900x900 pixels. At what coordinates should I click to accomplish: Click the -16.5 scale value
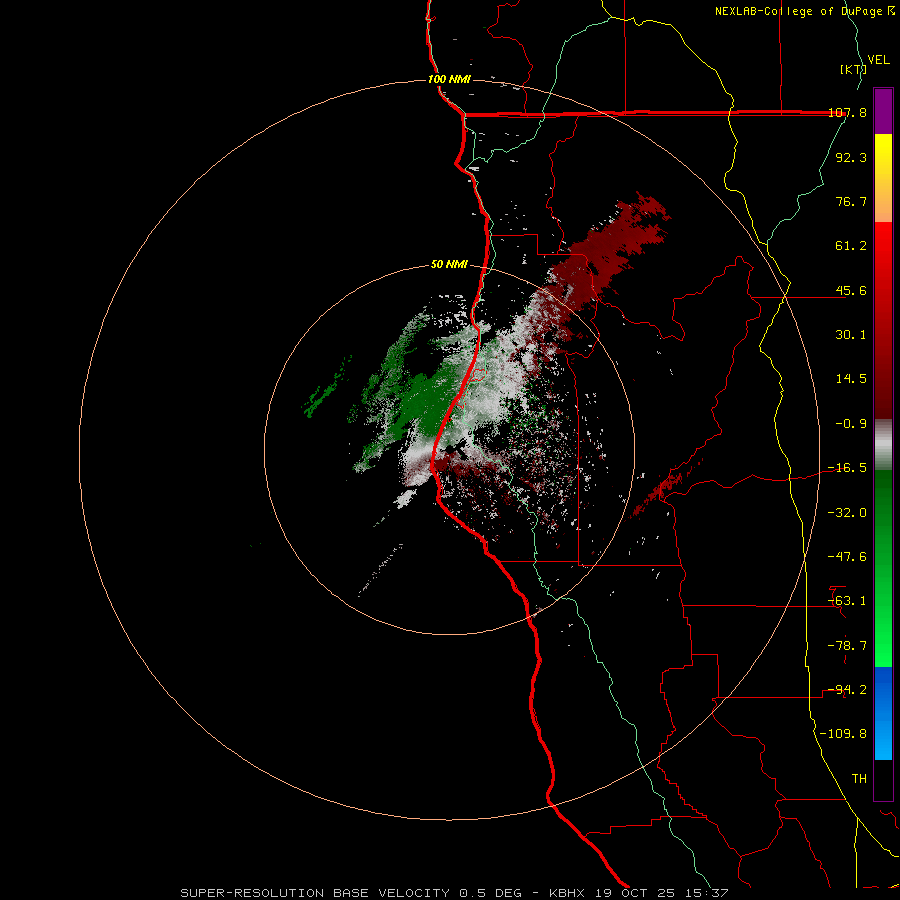847,468
